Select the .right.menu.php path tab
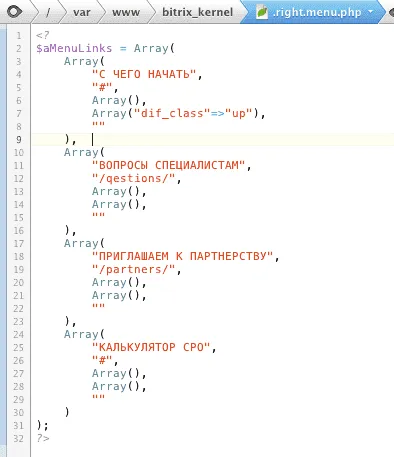Screen dimensions: 394x457 click(x=312, y=12)
